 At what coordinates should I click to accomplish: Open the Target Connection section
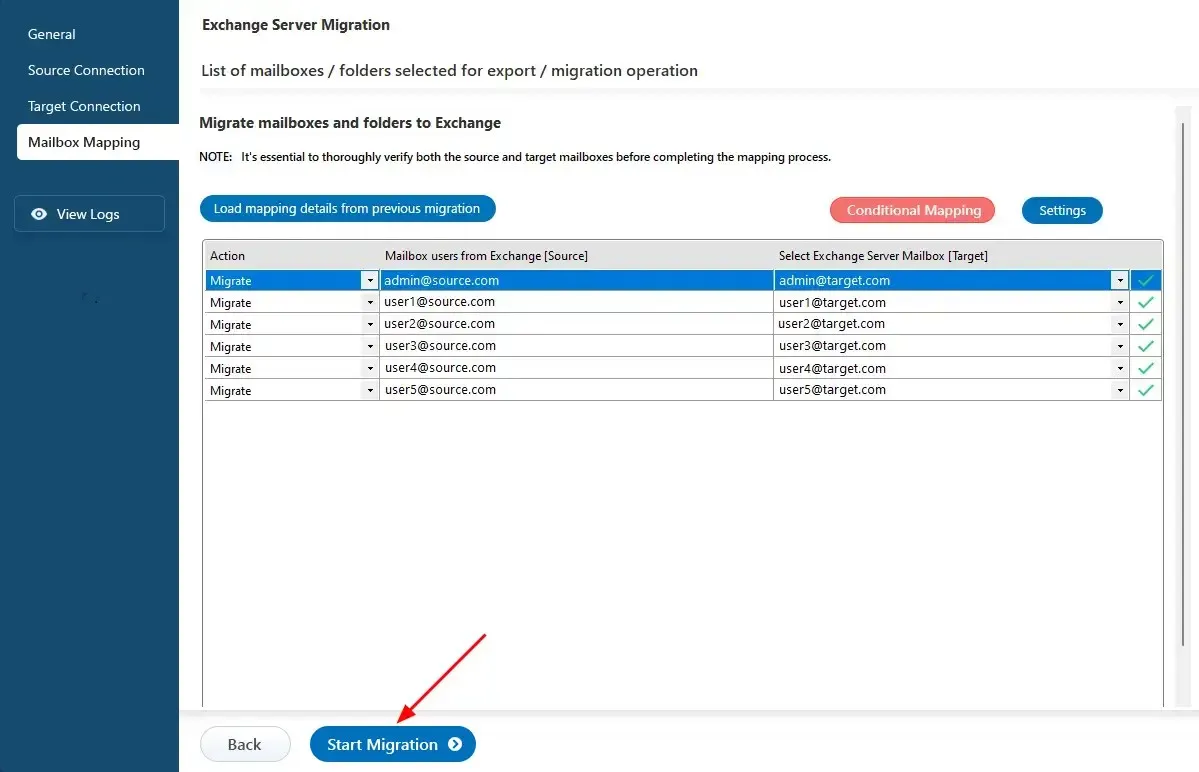[x=84, y=106]
